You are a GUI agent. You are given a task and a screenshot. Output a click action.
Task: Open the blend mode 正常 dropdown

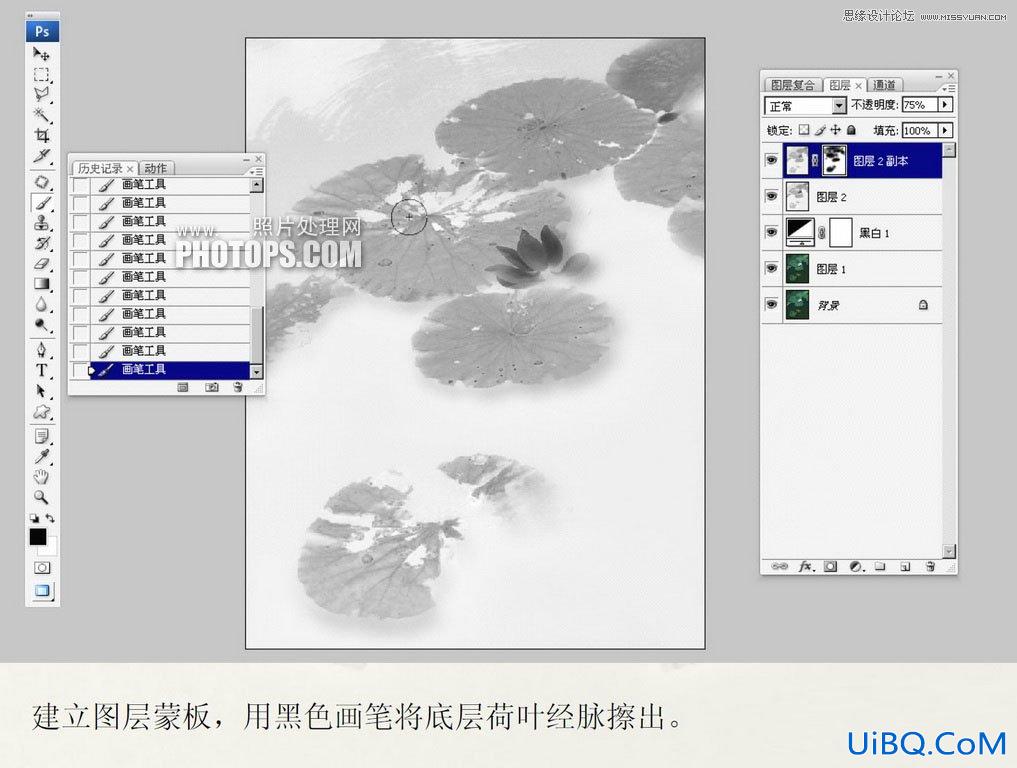point(806,105)
